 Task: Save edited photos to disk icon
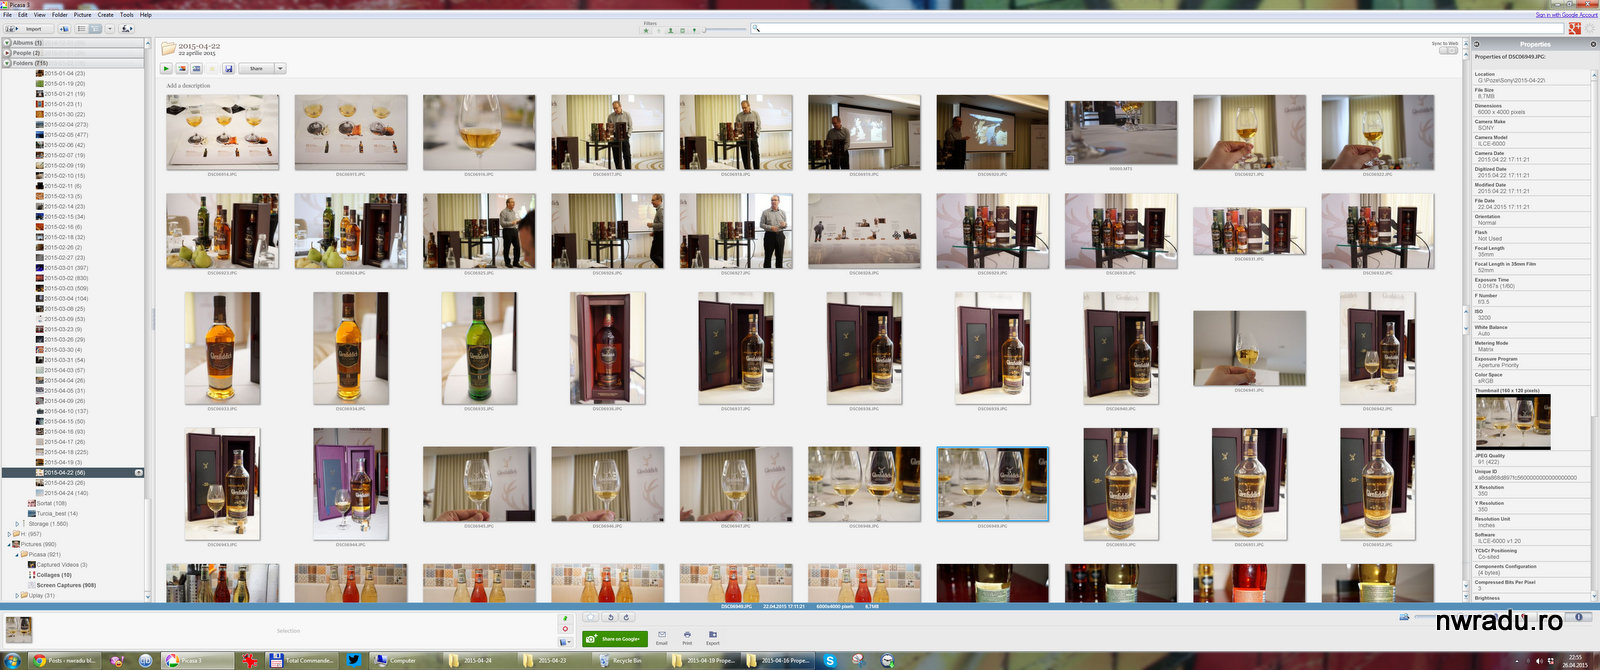[229, 69]
